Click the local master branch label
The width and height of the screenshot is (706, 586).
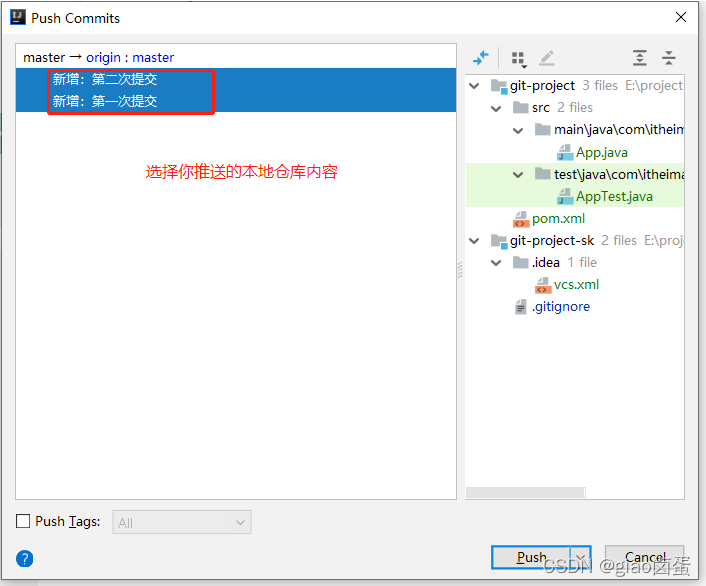pyautogui.click(x=44, y=58)
